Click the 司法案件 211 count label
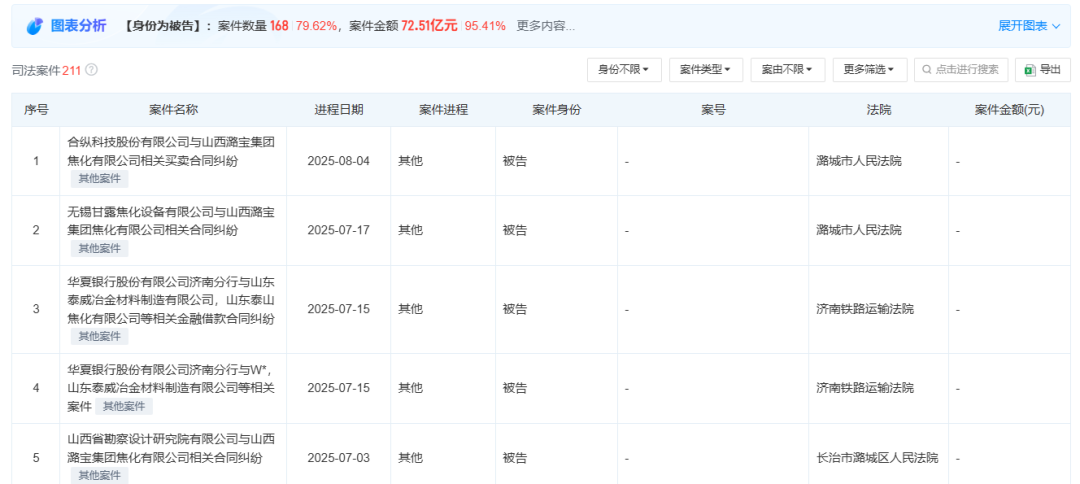Screen dimensions: 1080x484 [47, 70]
